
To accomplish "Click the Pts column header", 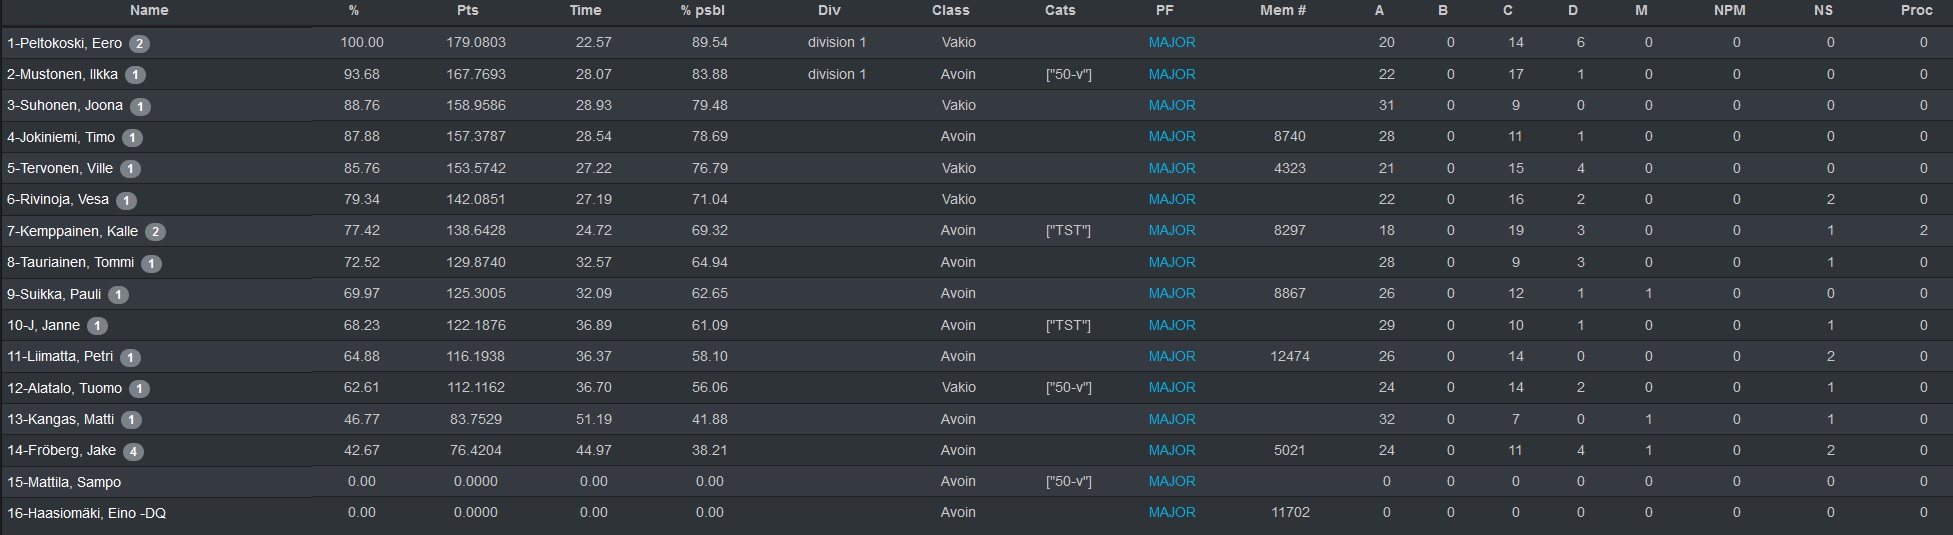I will [x=467, y=10].
